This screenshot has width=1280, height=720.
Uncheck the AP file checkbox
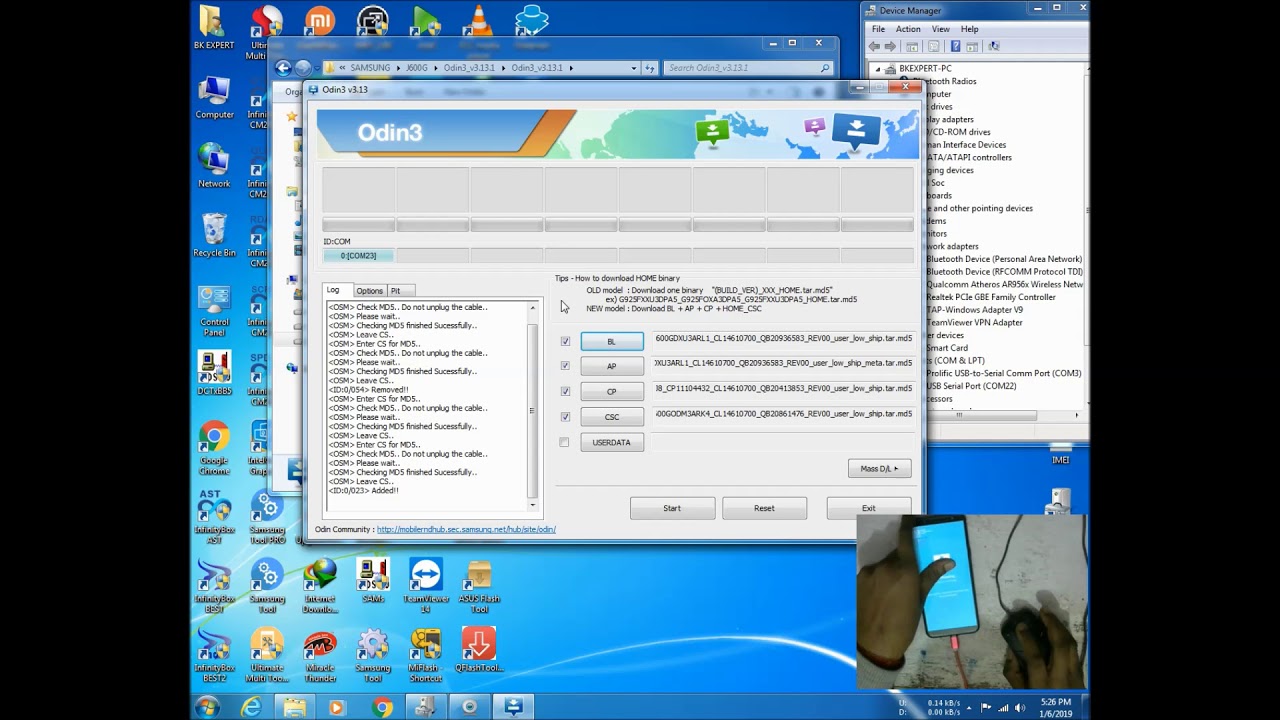[x=565, y=366]
